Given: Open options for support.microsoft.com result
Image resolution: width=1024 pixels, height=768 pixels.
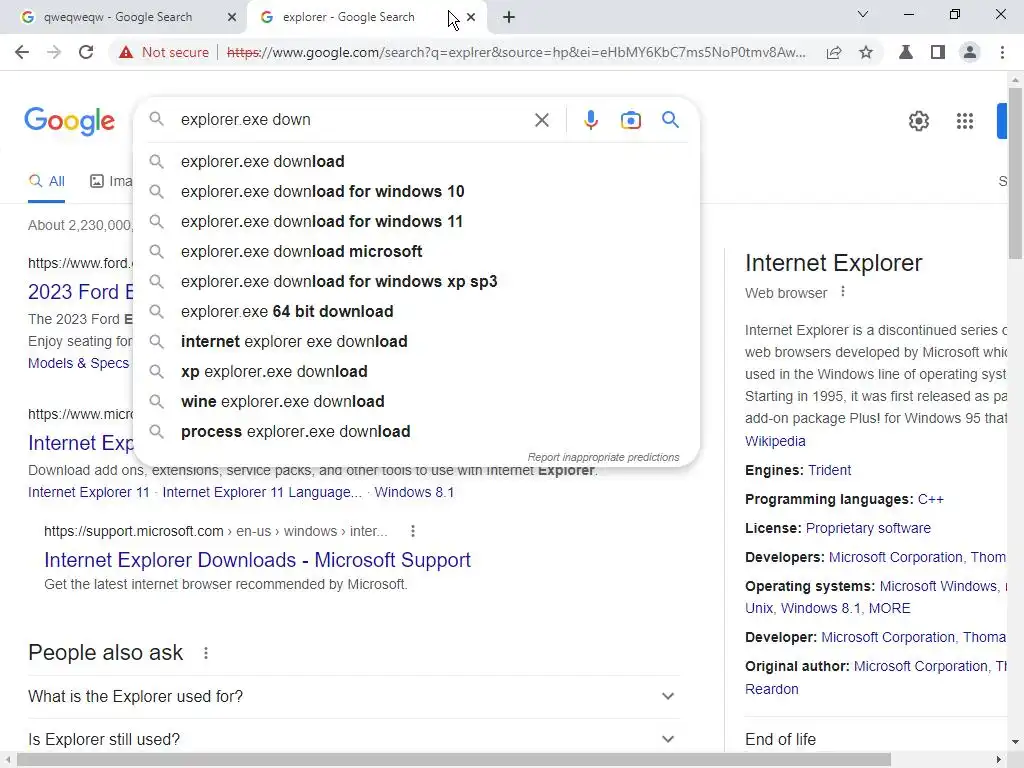Looking at the screenshot, I should coord(412,531).
